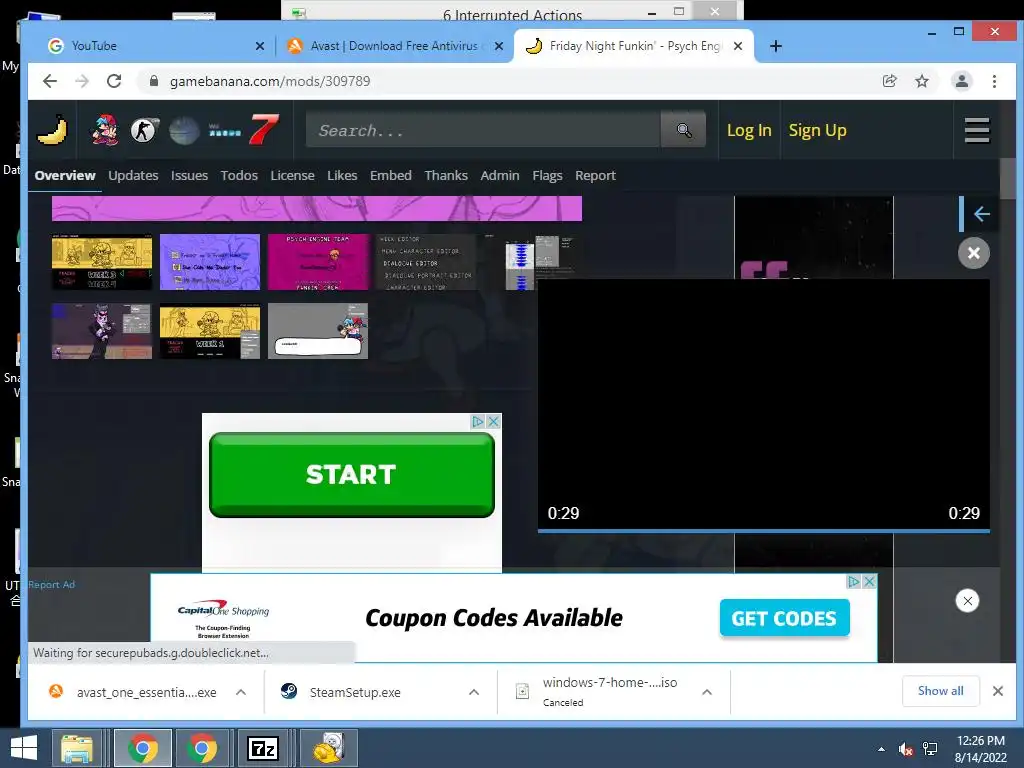
Task: Click the Report Ad link
Action: click(x=52, y=584)
